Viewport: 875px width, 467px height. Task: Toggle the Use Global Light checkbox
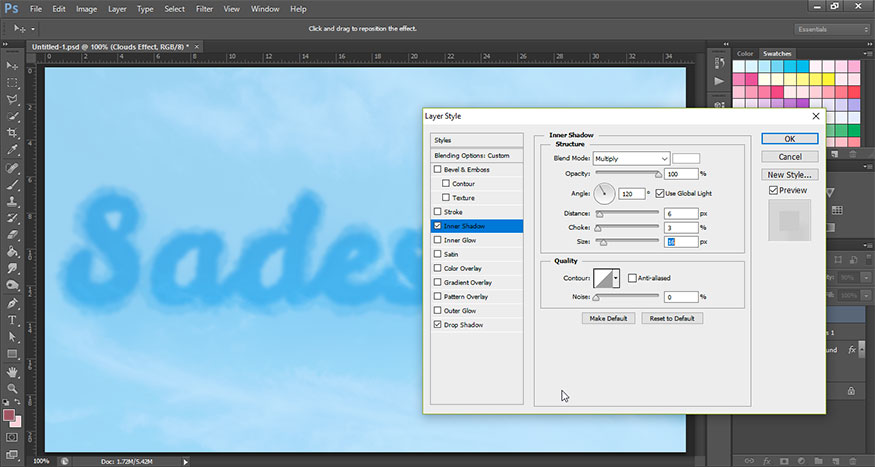[660, 192]
